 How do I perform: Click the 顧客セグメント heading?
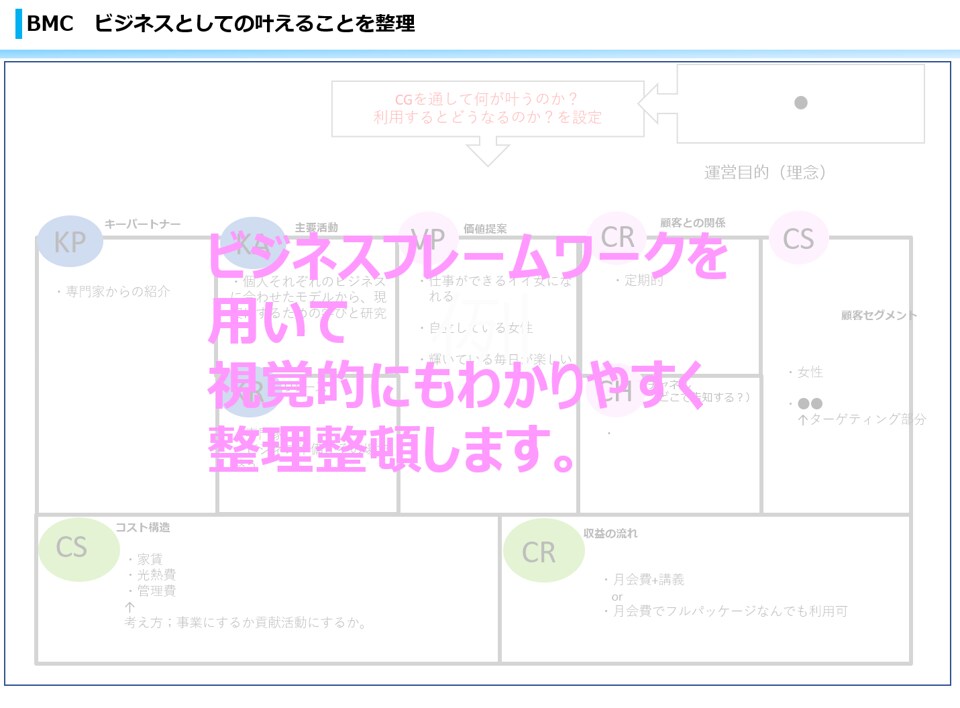[x=879, y=315]
